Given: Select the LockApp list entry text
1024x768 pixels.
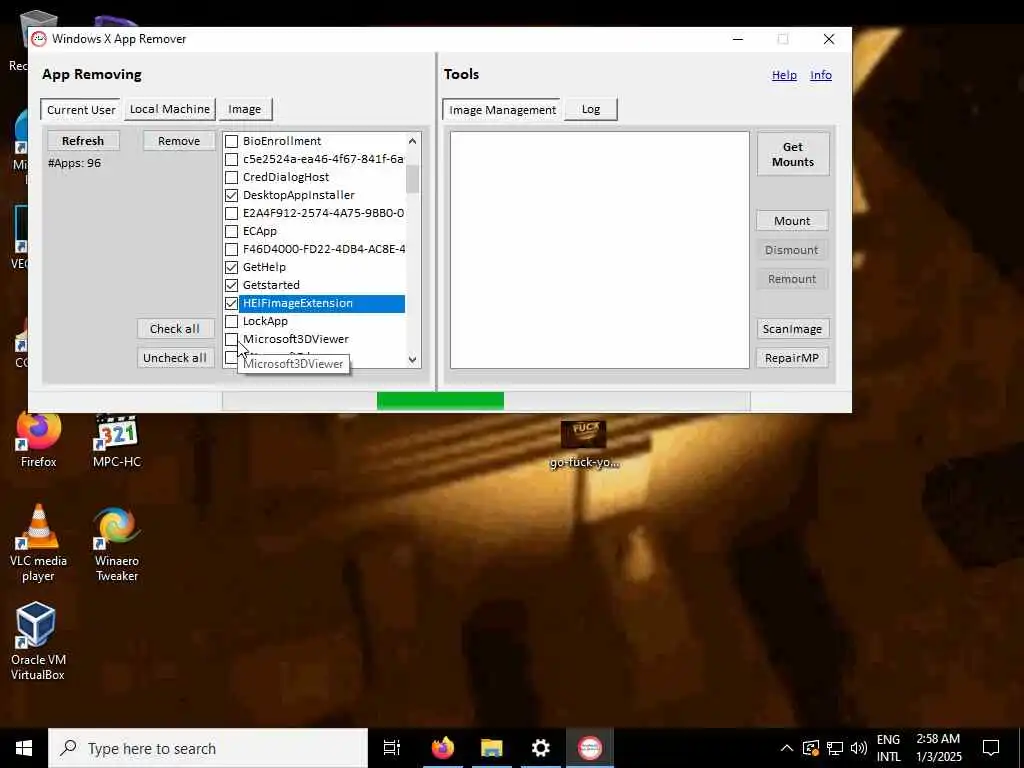Looking at the screenshot, I should point(265,321).
